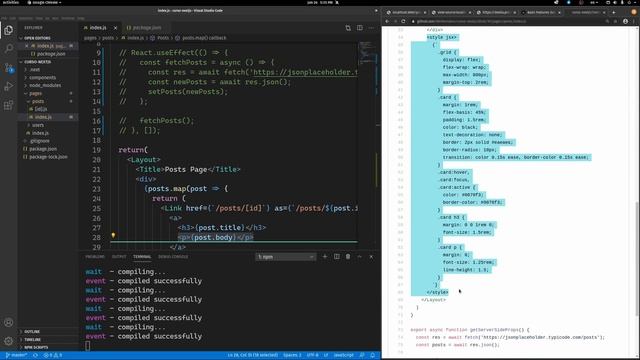This screenshot has width=640, height=360.
Task: Bookmark this page with the star icon
Action: coord(616,21)
